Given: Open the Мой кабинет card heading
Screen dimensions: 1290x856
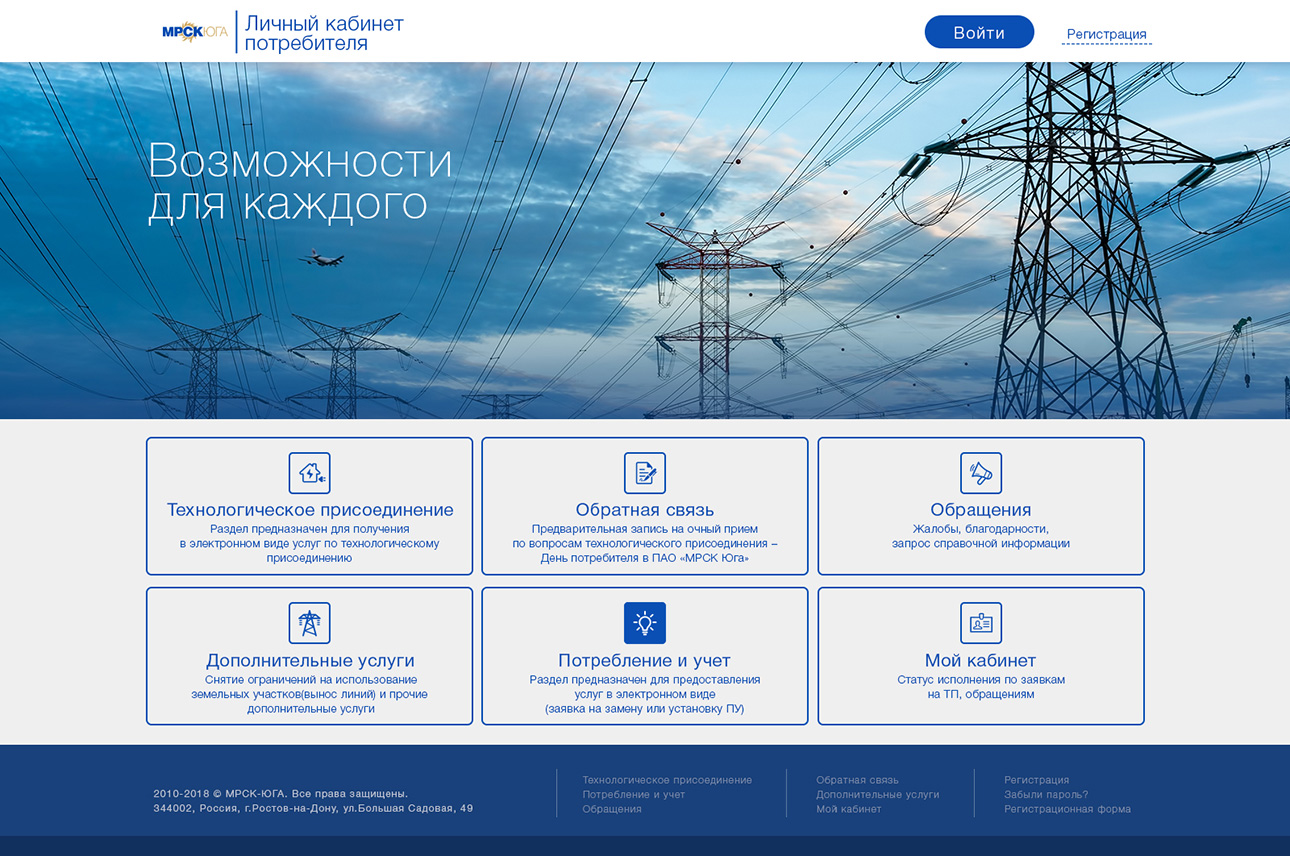Looking at the screenshot, I should (981, 660).
